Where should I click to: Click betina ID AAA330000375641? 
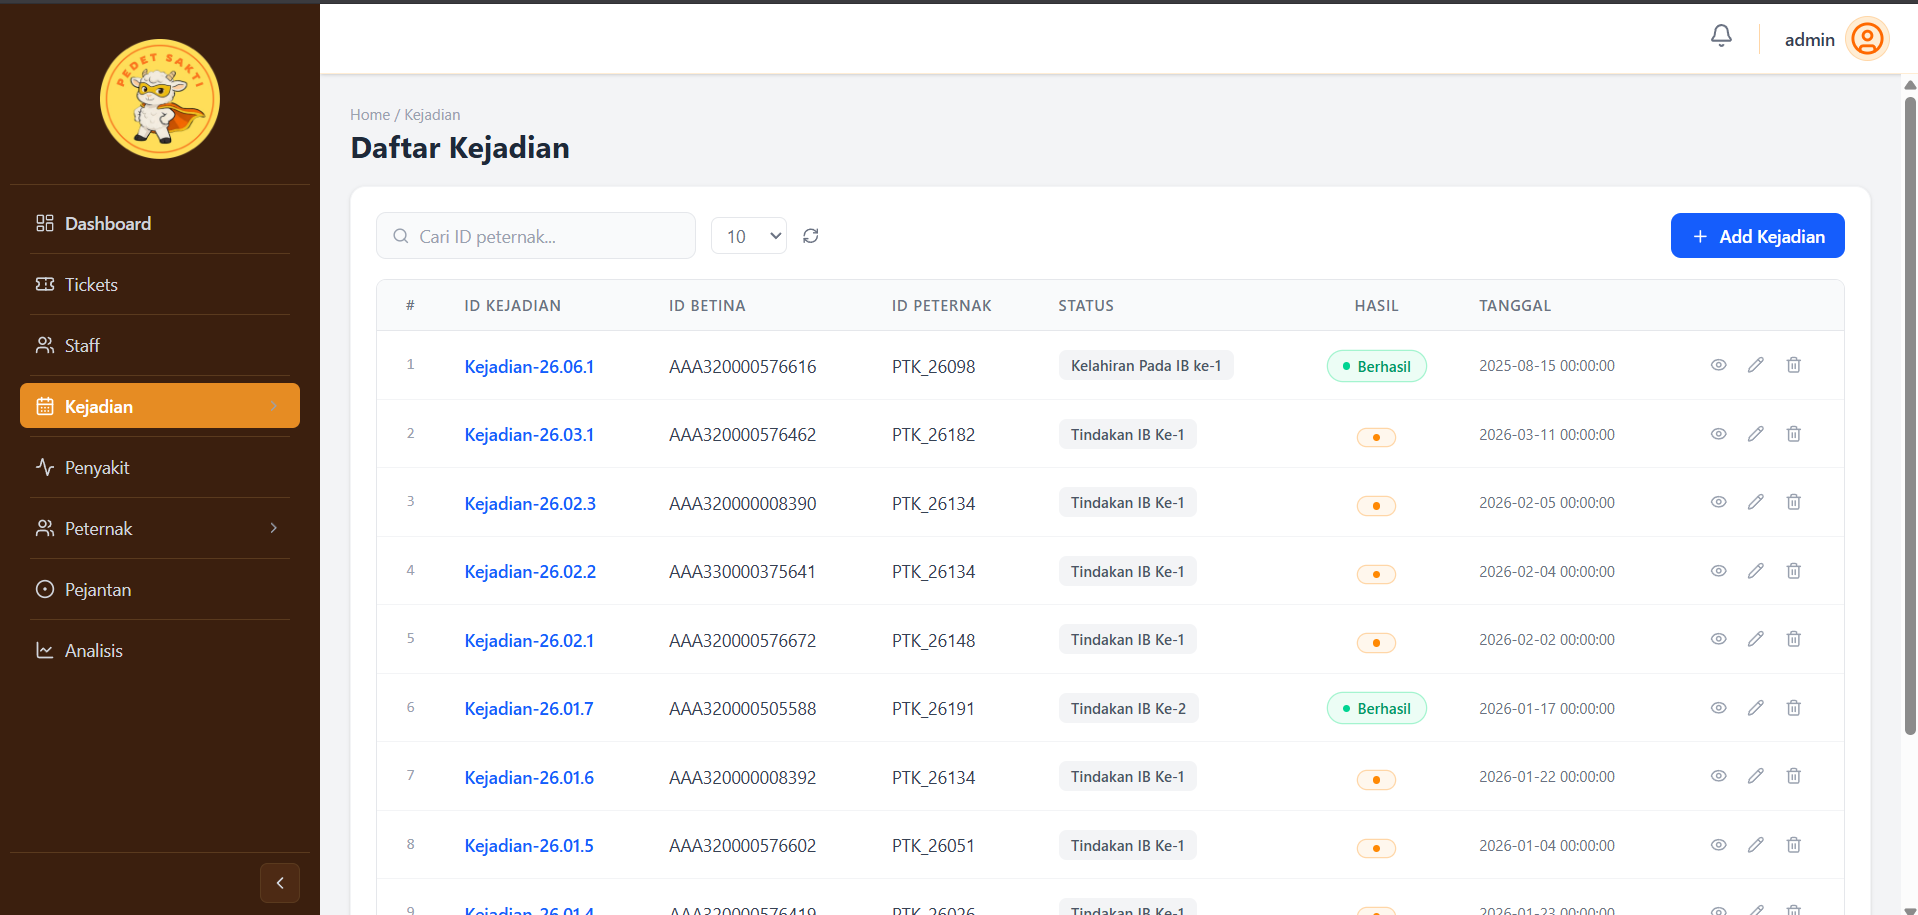[742, 572]
